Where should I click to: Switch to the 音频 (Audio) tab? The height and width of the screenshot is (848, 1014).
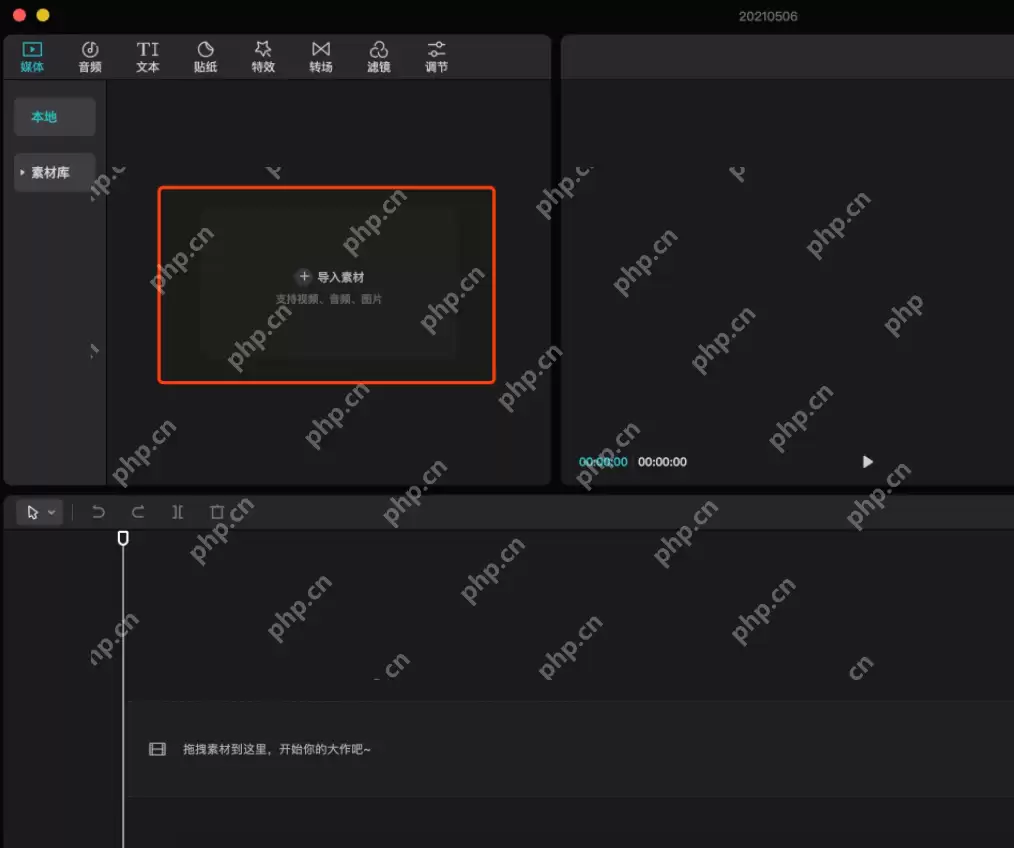(x=90, y=57)
